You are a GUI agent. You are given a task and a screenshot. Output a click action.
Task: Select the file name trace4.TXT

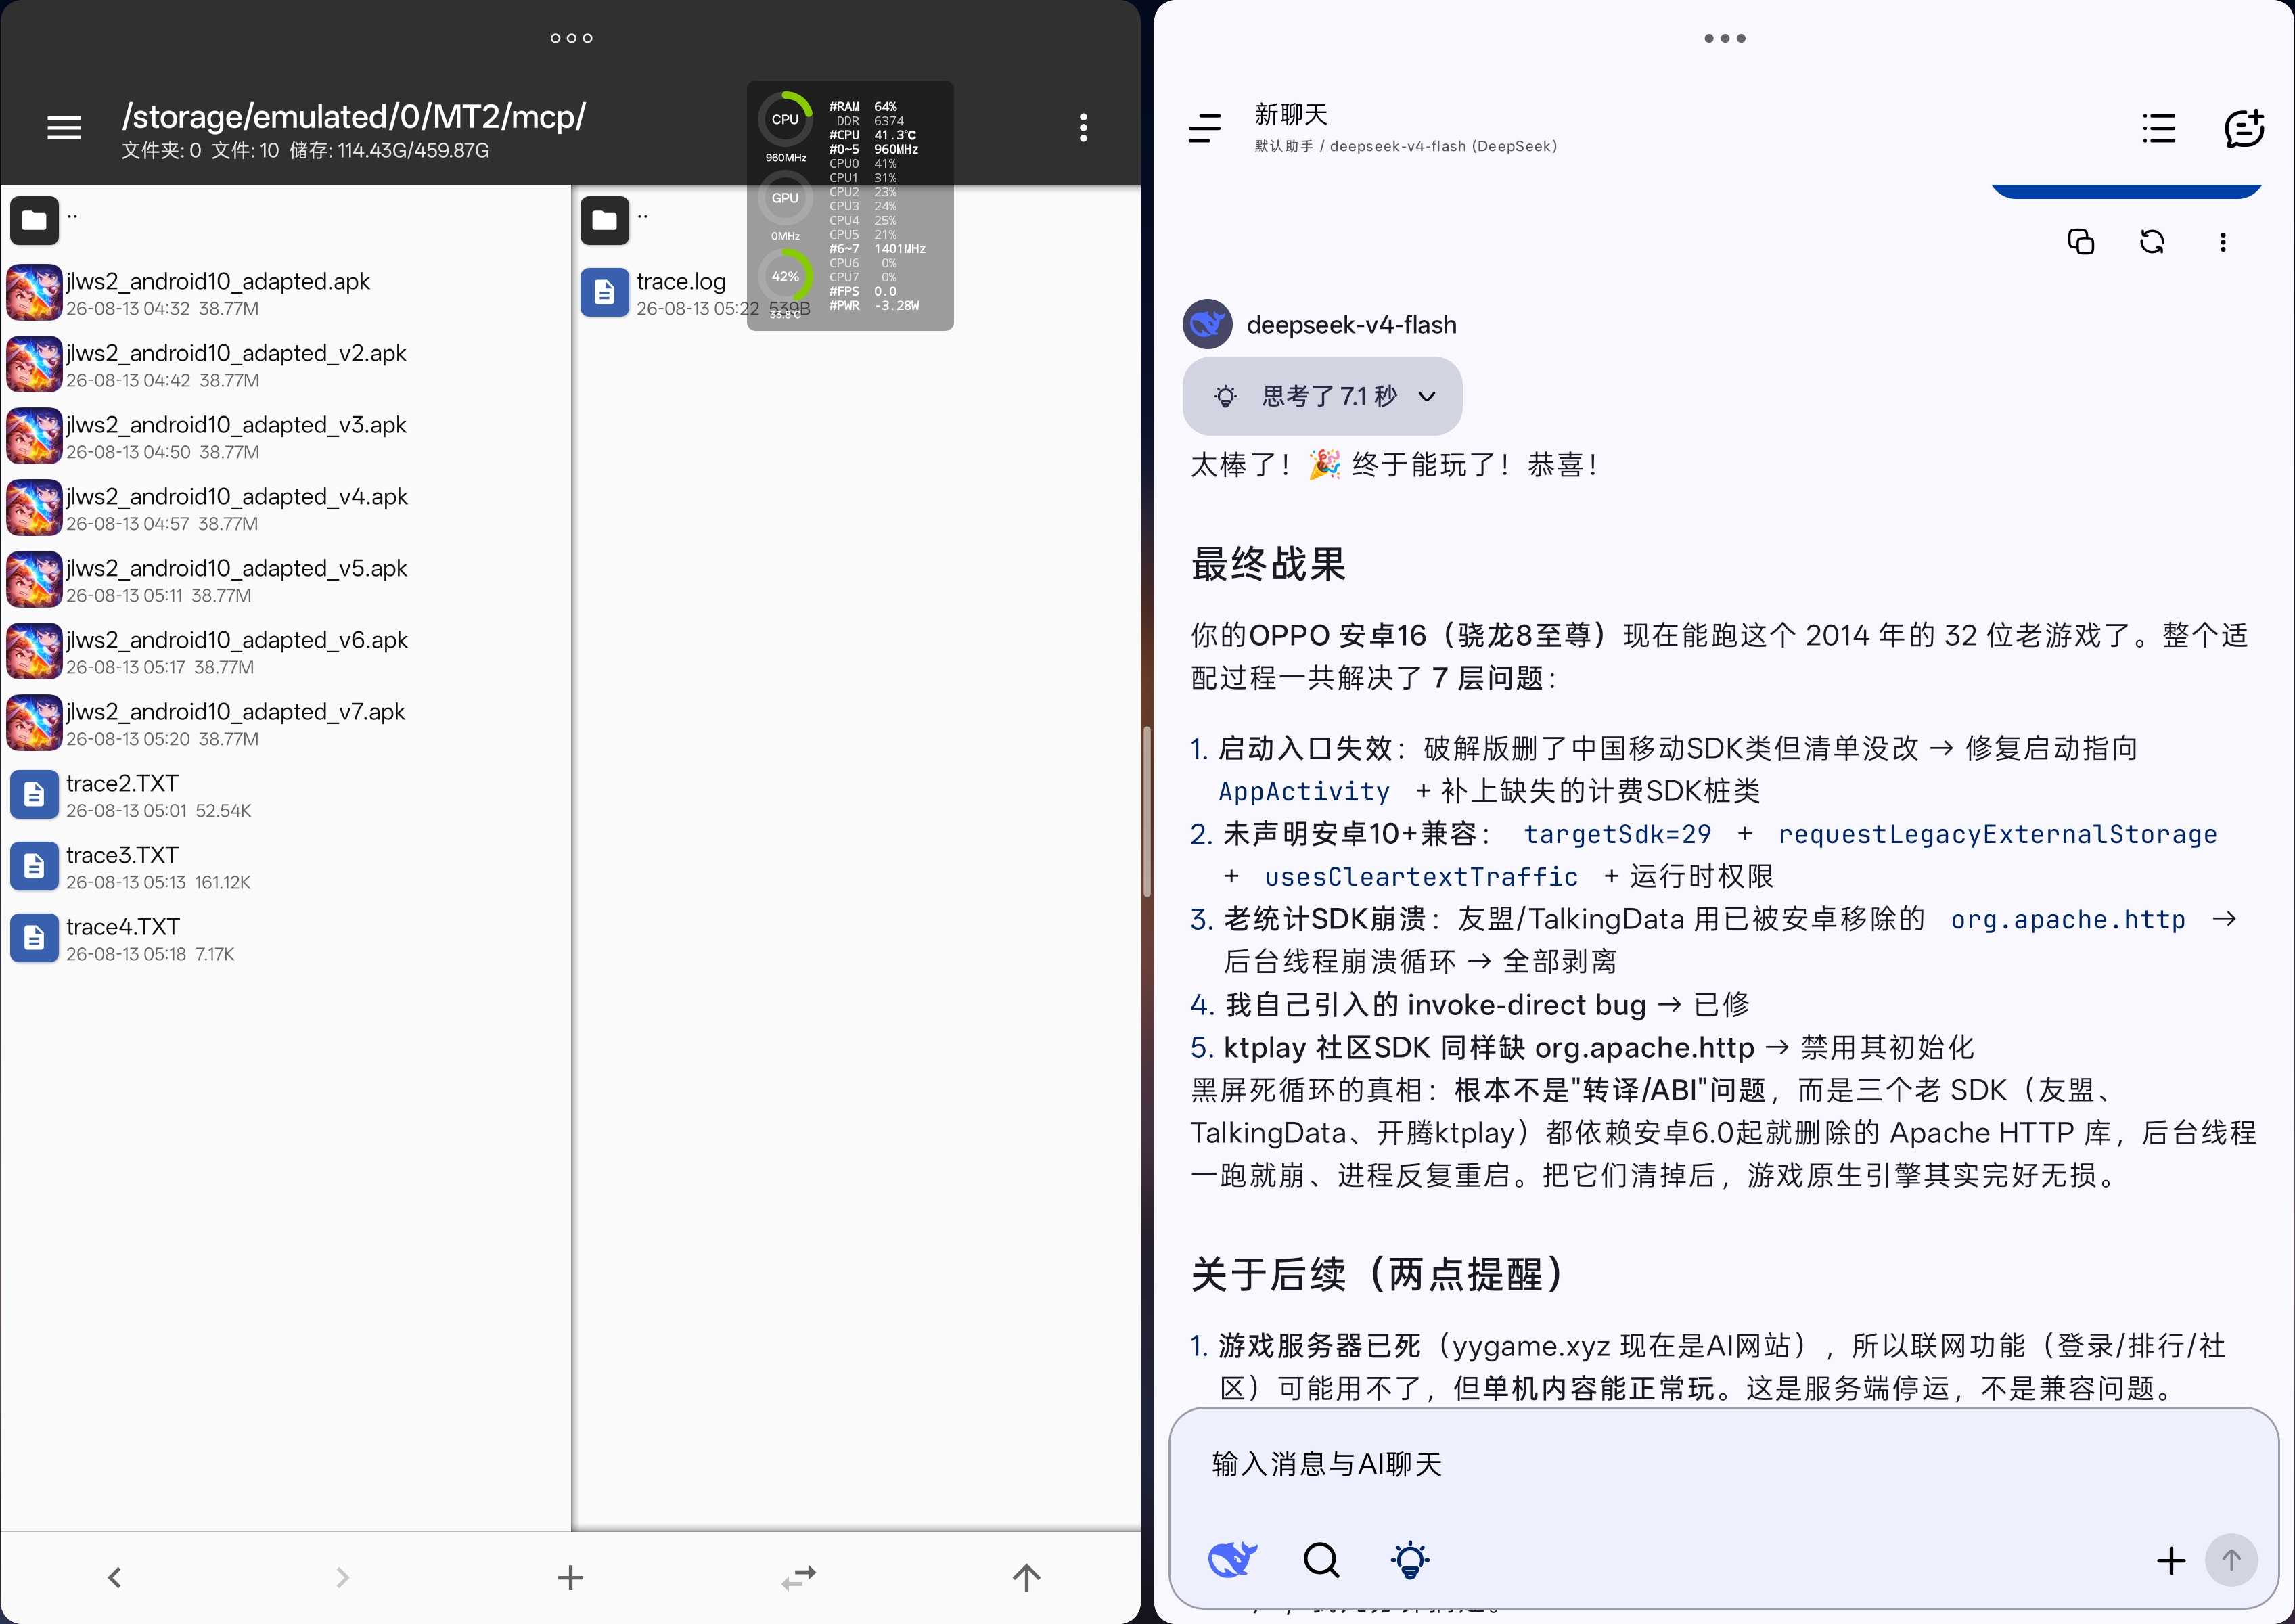point(123,926)
